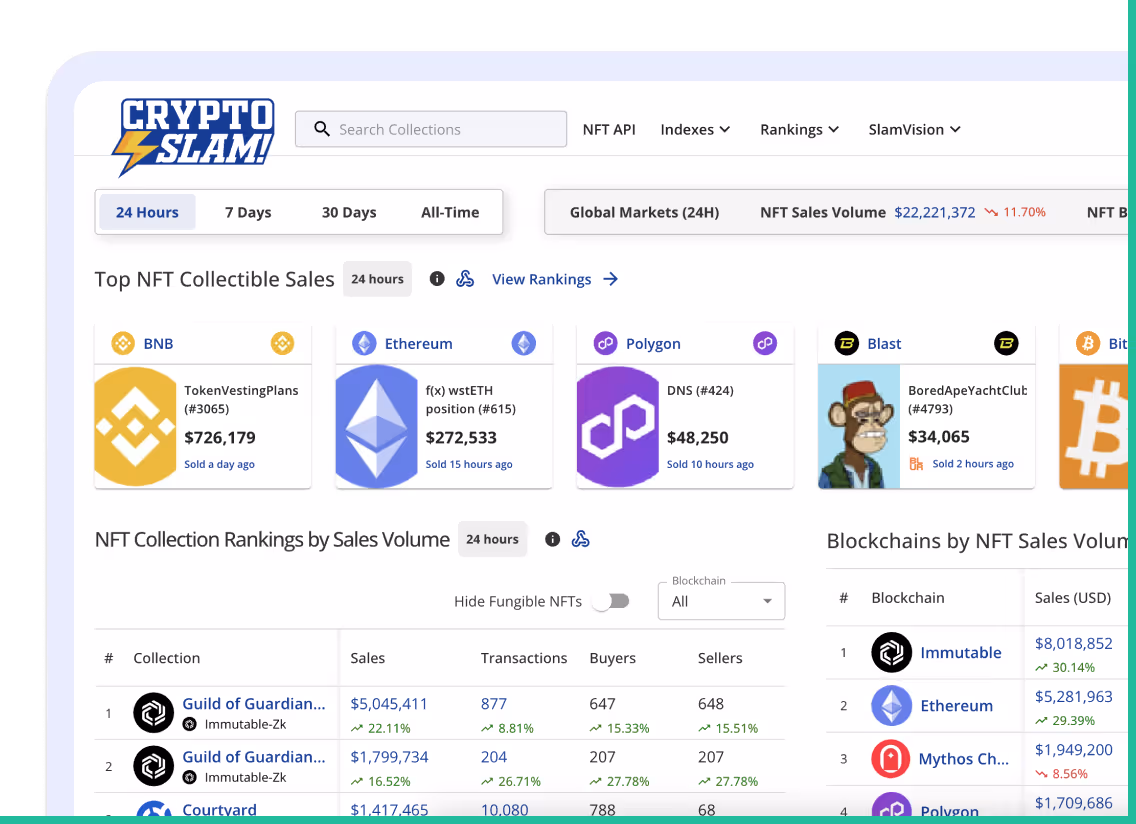Click first Guild of Guardians collection logo
Screen dimensions: 1136x824
click(154, 713)
